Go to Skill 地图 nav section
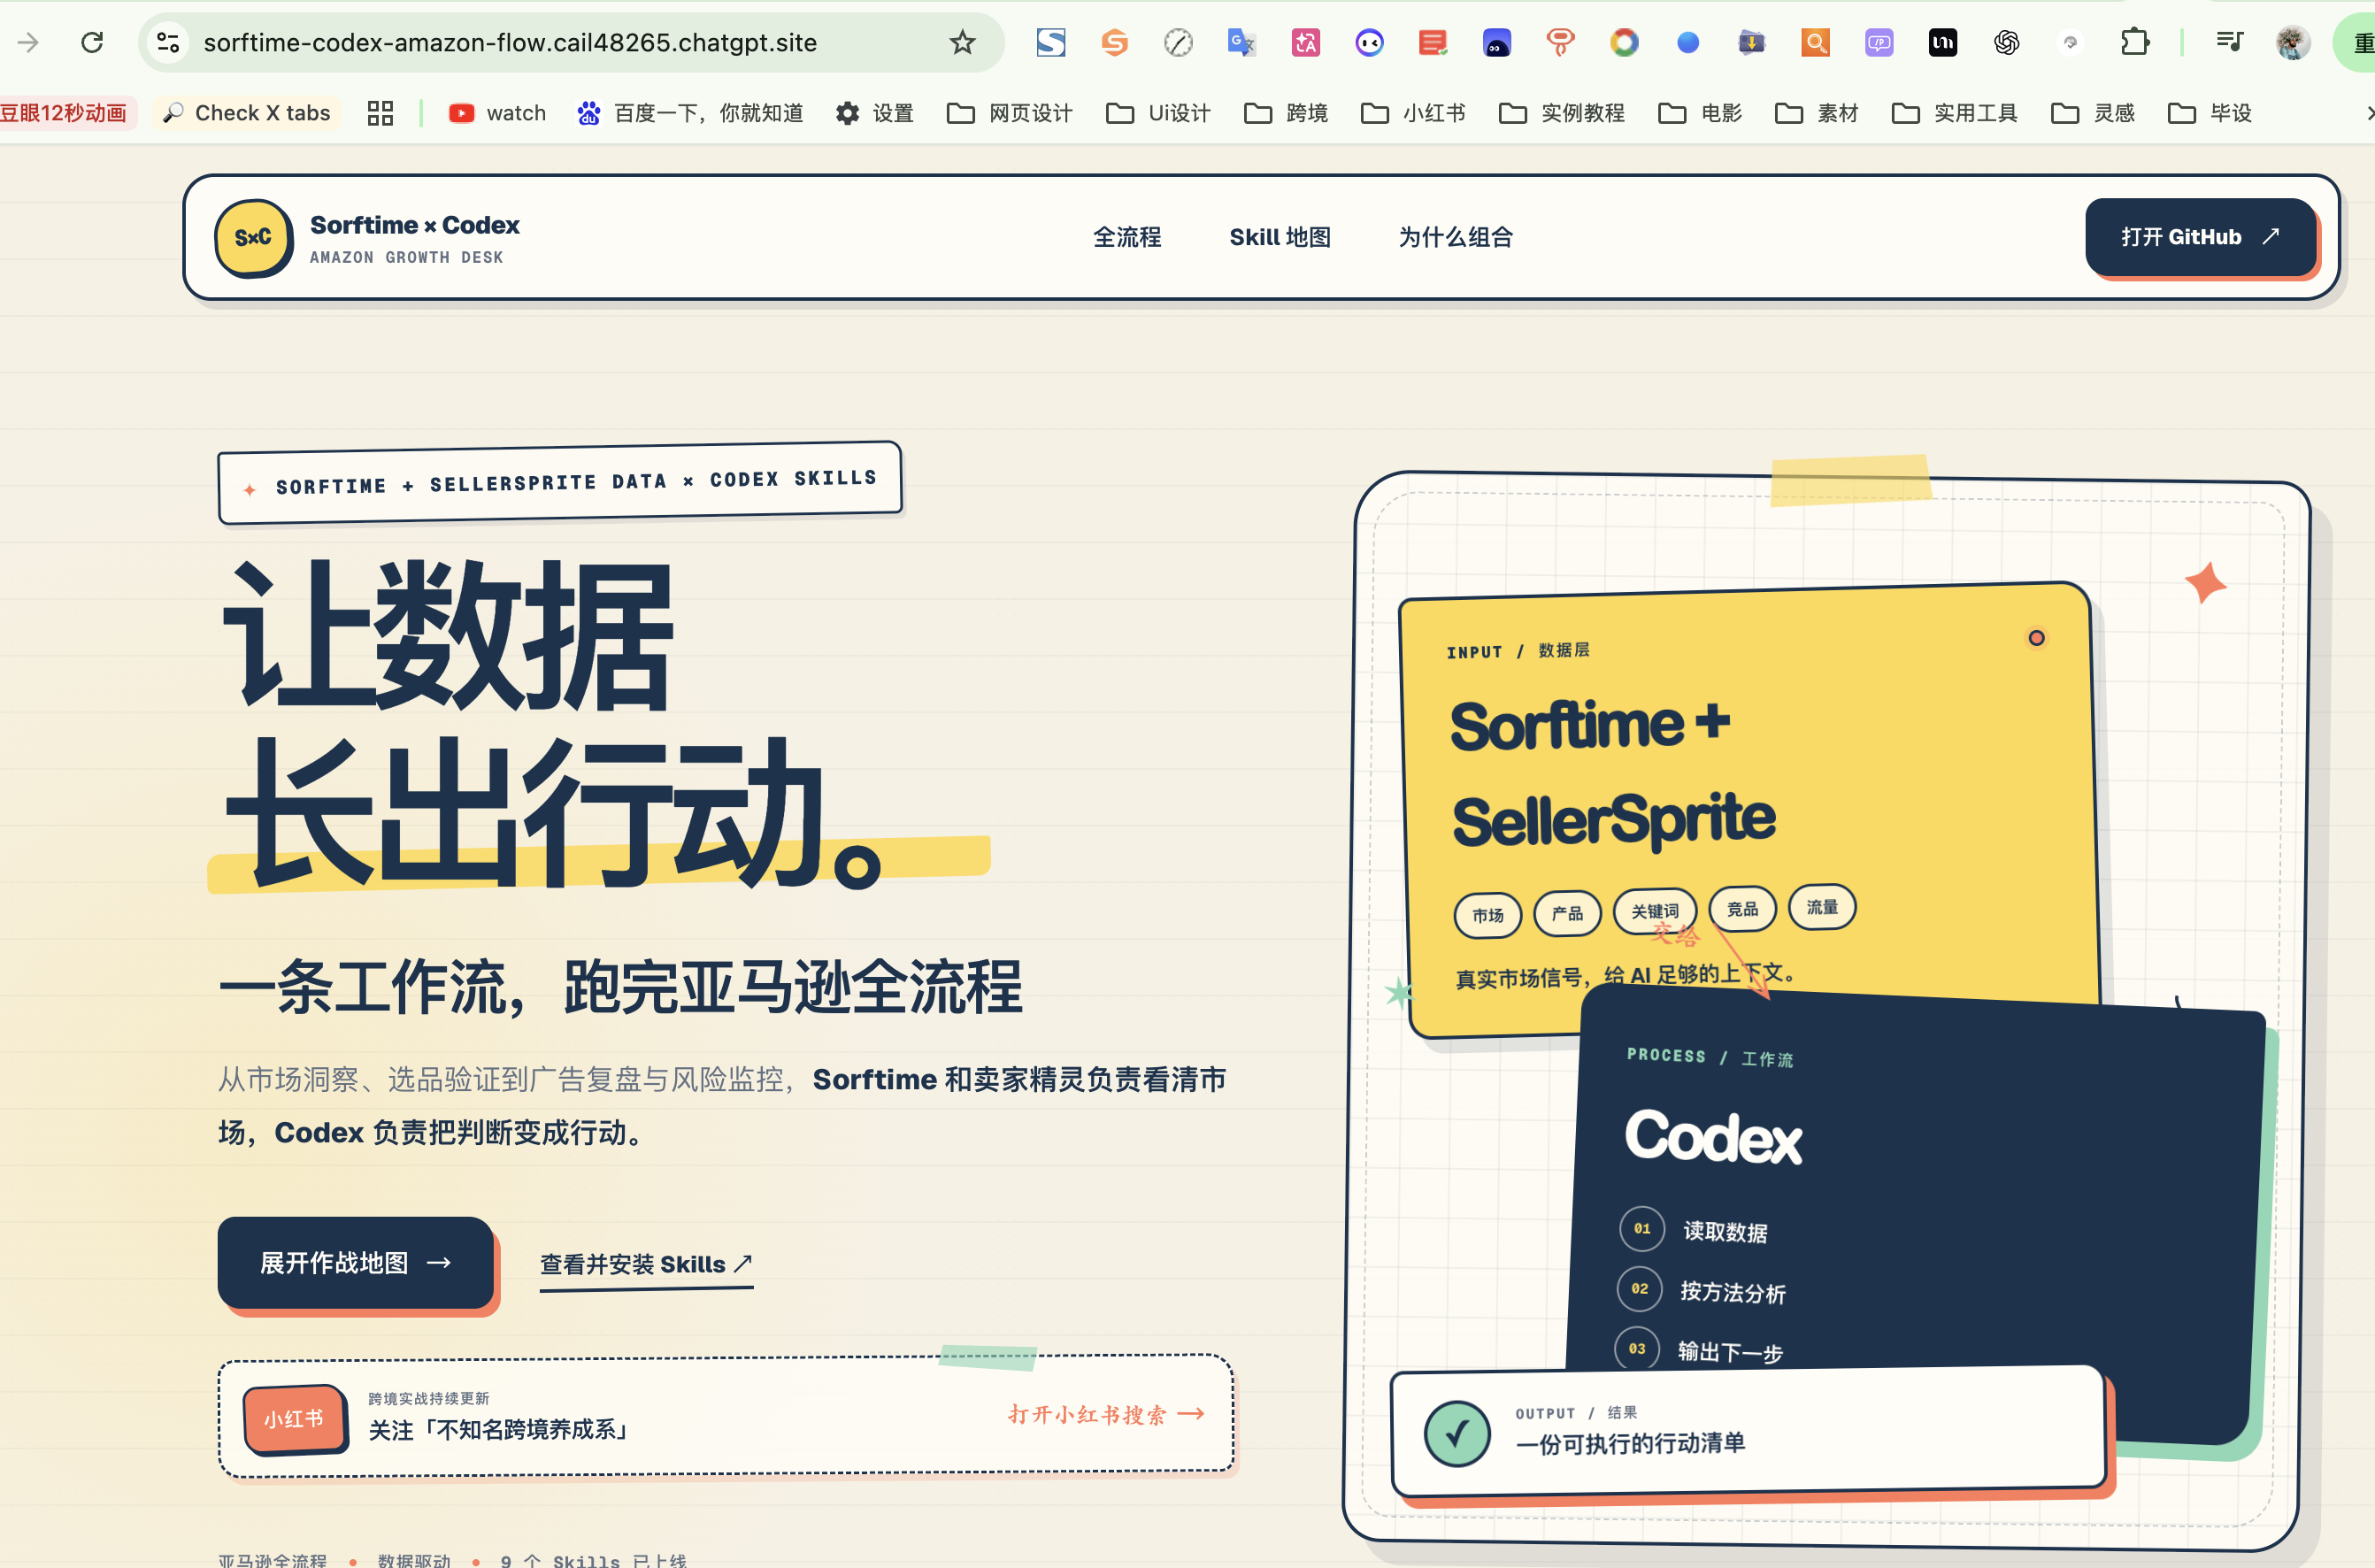This screenshot has width=2375, height=1568. pyautogui.click(x=1280, y=237)
